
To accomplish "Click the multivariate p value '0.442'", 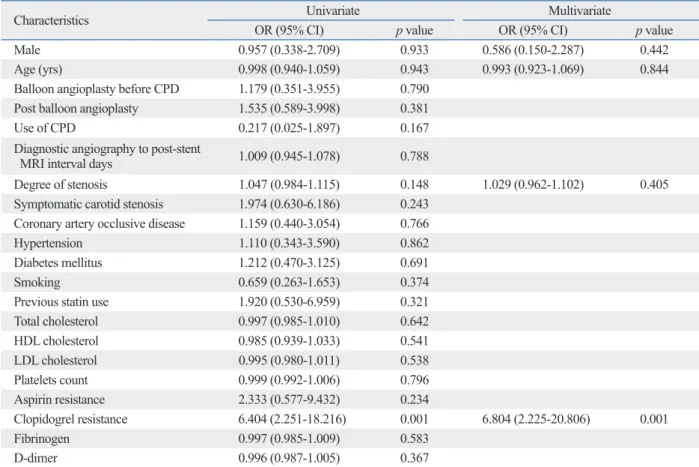I will [654, 50].
